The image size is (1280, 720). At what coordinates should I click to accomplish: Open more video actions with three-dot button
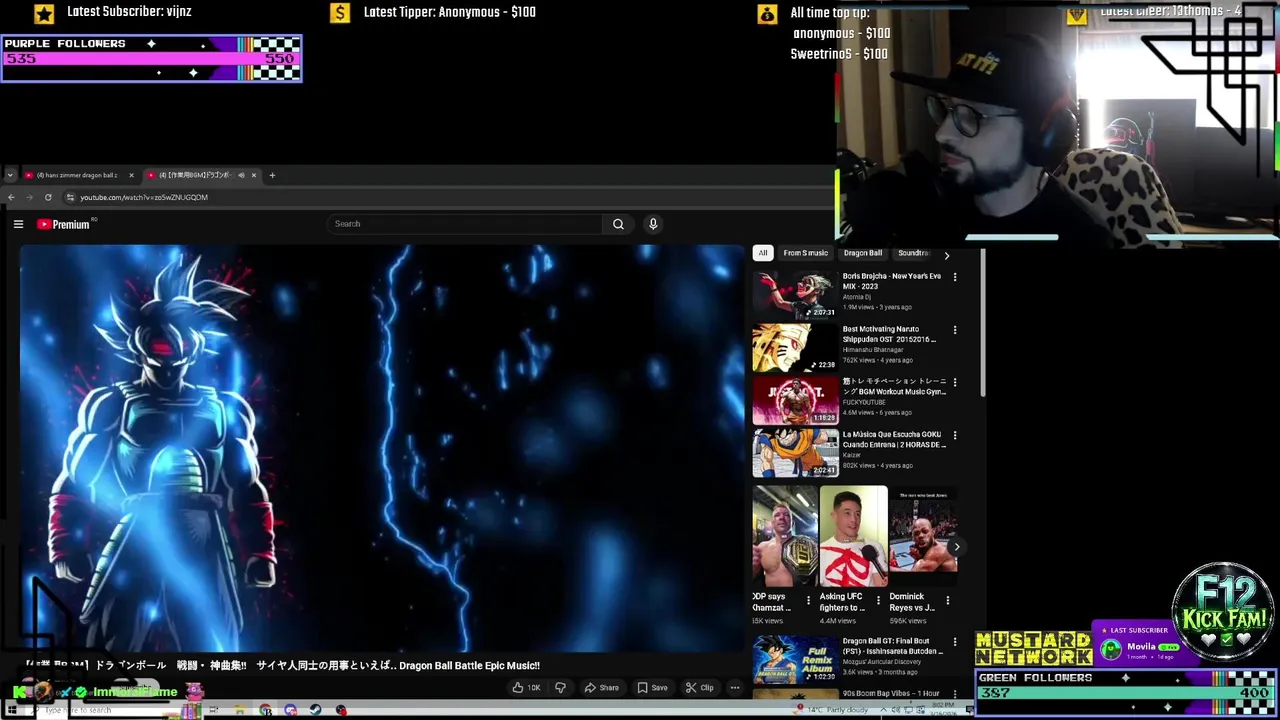[735, 688]
